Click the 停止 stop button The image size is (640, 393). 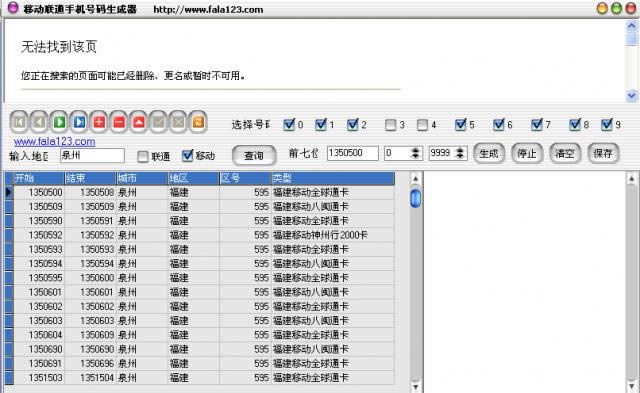(527, 153)
